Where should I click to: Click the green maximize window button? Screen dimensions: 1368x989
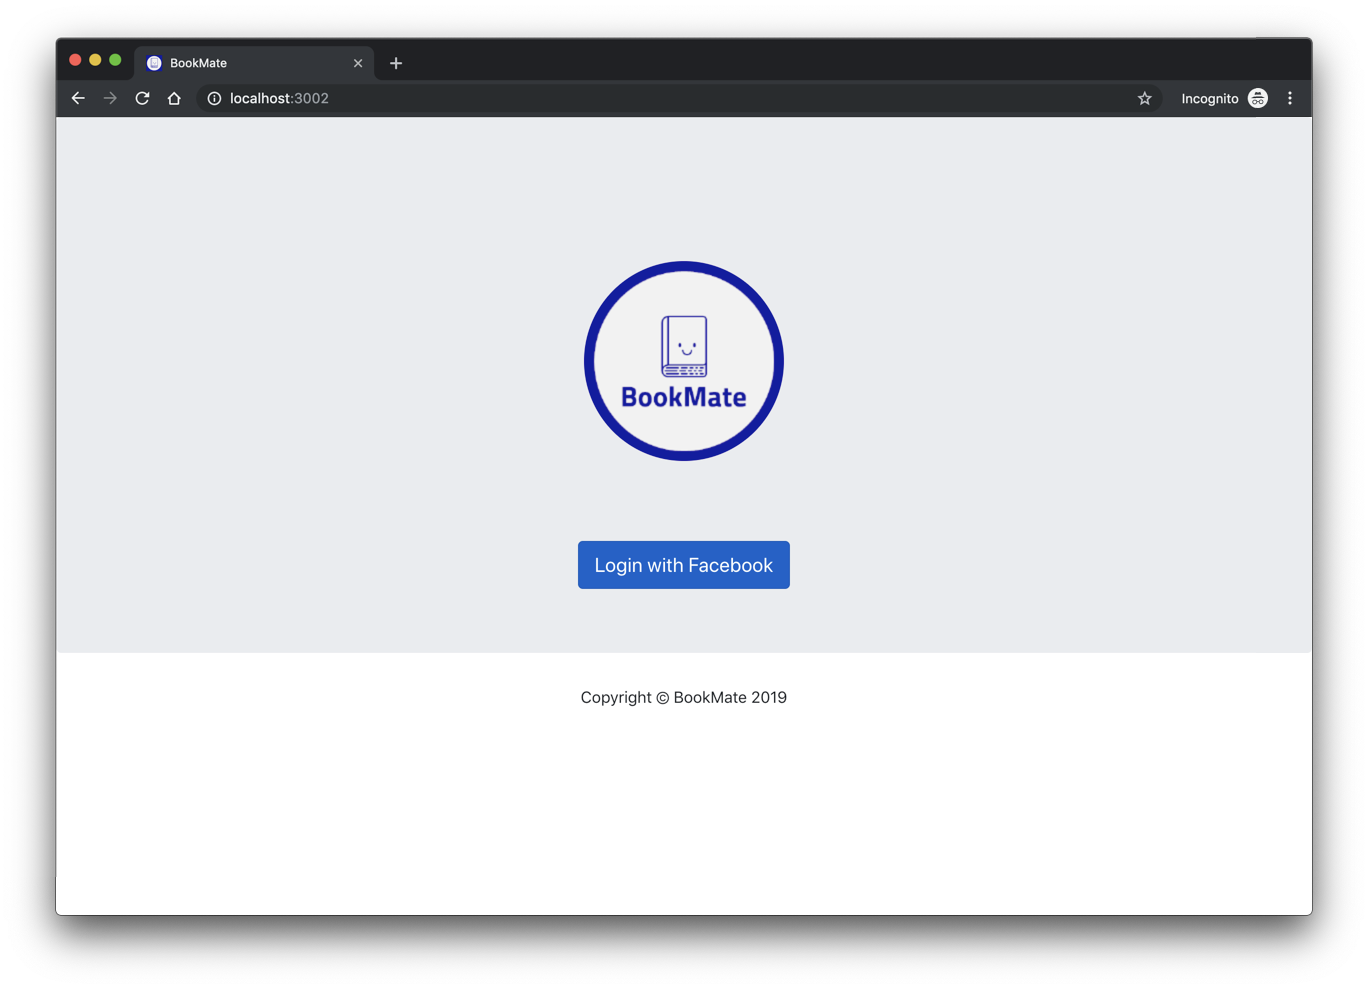115,60
